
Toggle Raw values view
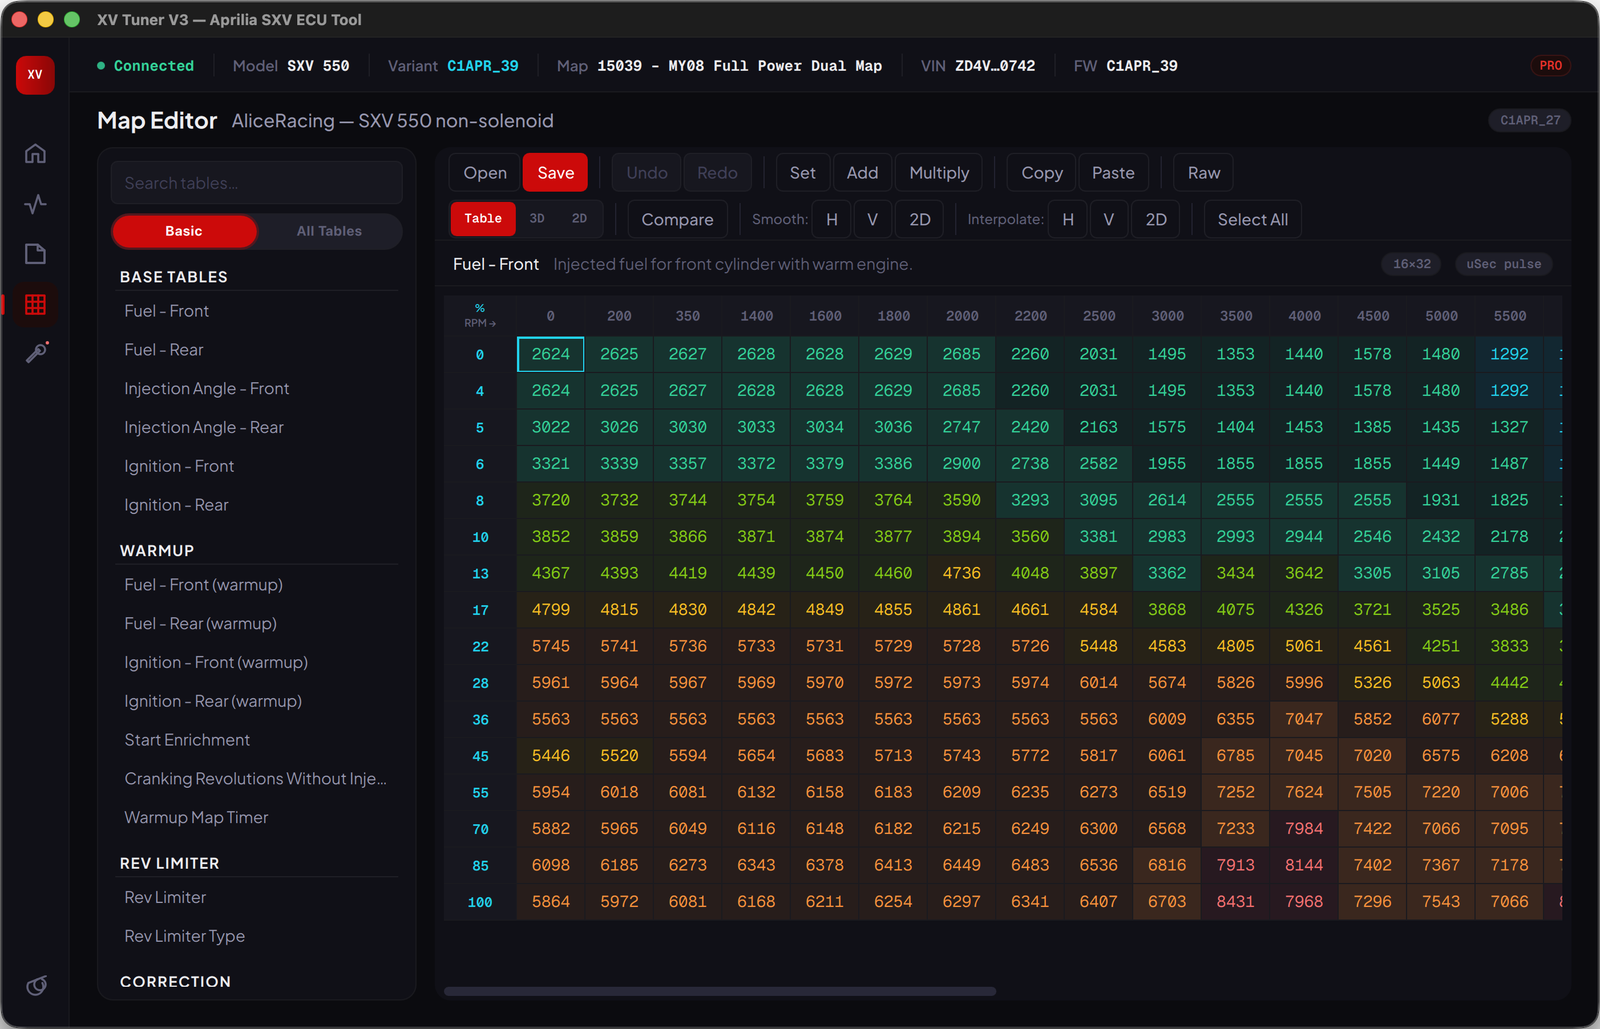coord(1204,173)
